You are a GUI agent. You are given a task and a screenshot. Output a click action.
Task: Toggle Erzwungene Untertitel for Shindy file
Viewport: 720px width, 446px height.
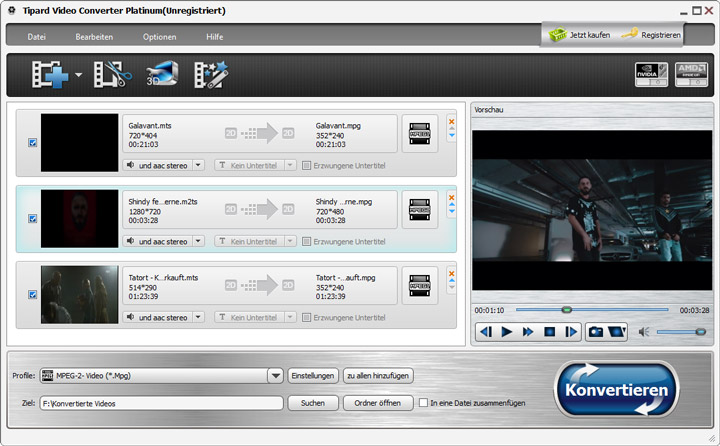(x=306, y=242)
